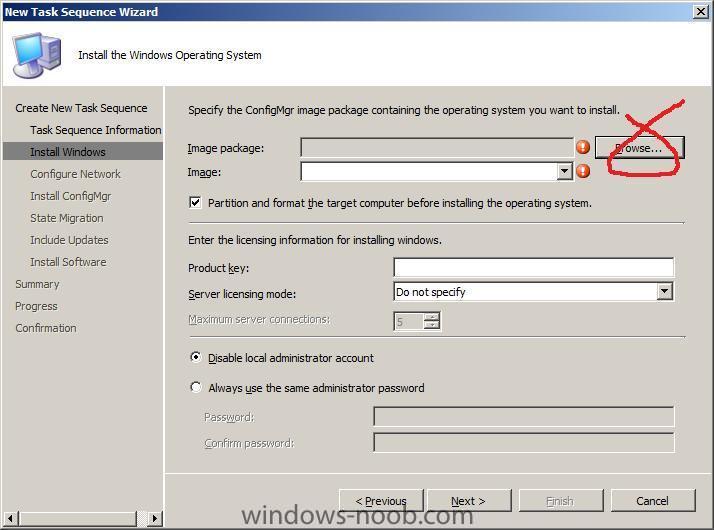Image resolution: width=714 pixels, height=530 pixels.
Task: Open the Install ConfigMgr step
Action: tap(71, 196)
